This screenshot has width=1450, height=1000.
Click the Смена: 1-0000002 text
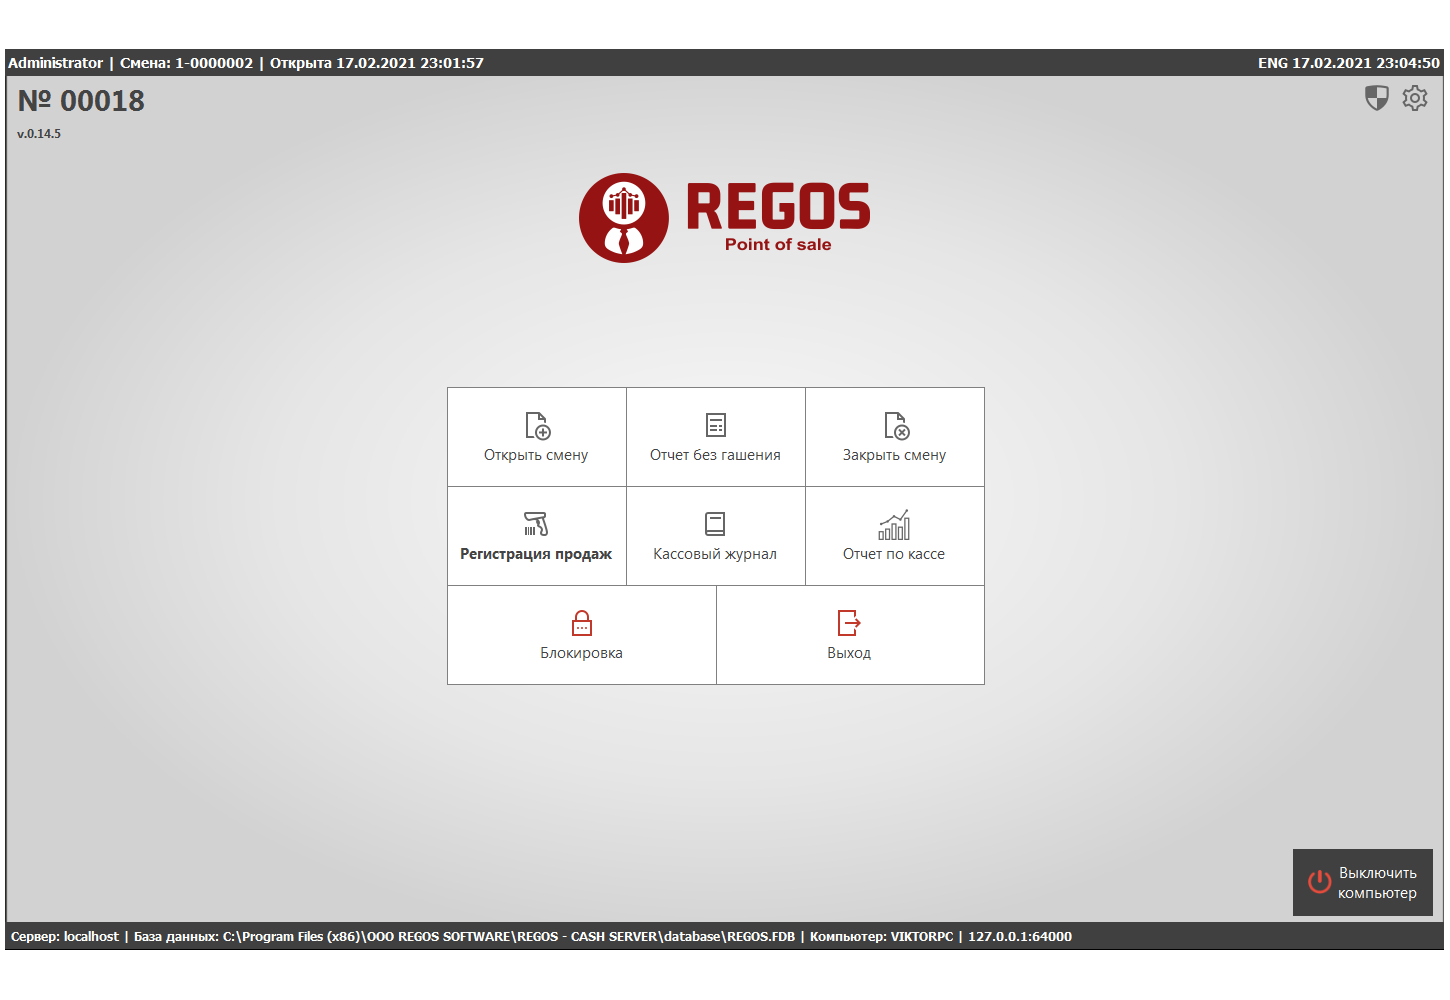187,63
